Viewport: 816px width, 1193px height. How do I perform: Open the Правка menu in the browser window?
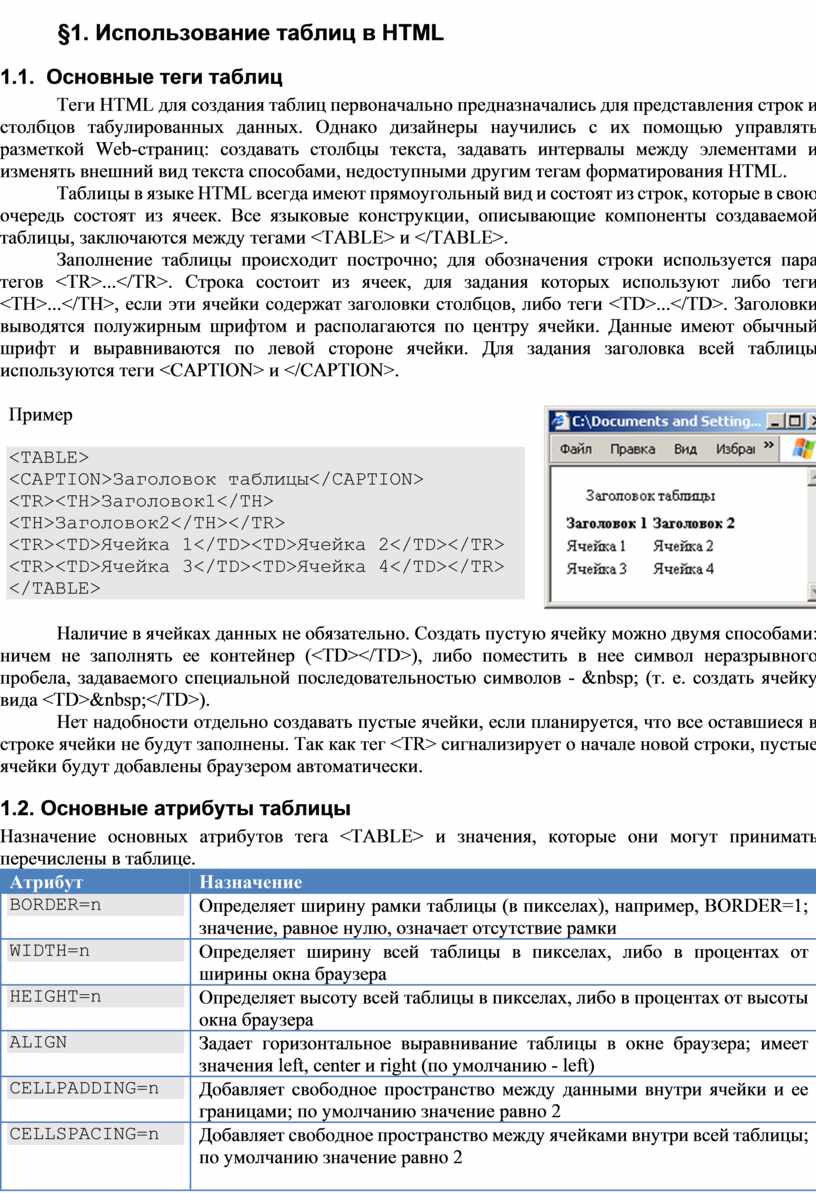pyautogui.click(x=633, y=449)
